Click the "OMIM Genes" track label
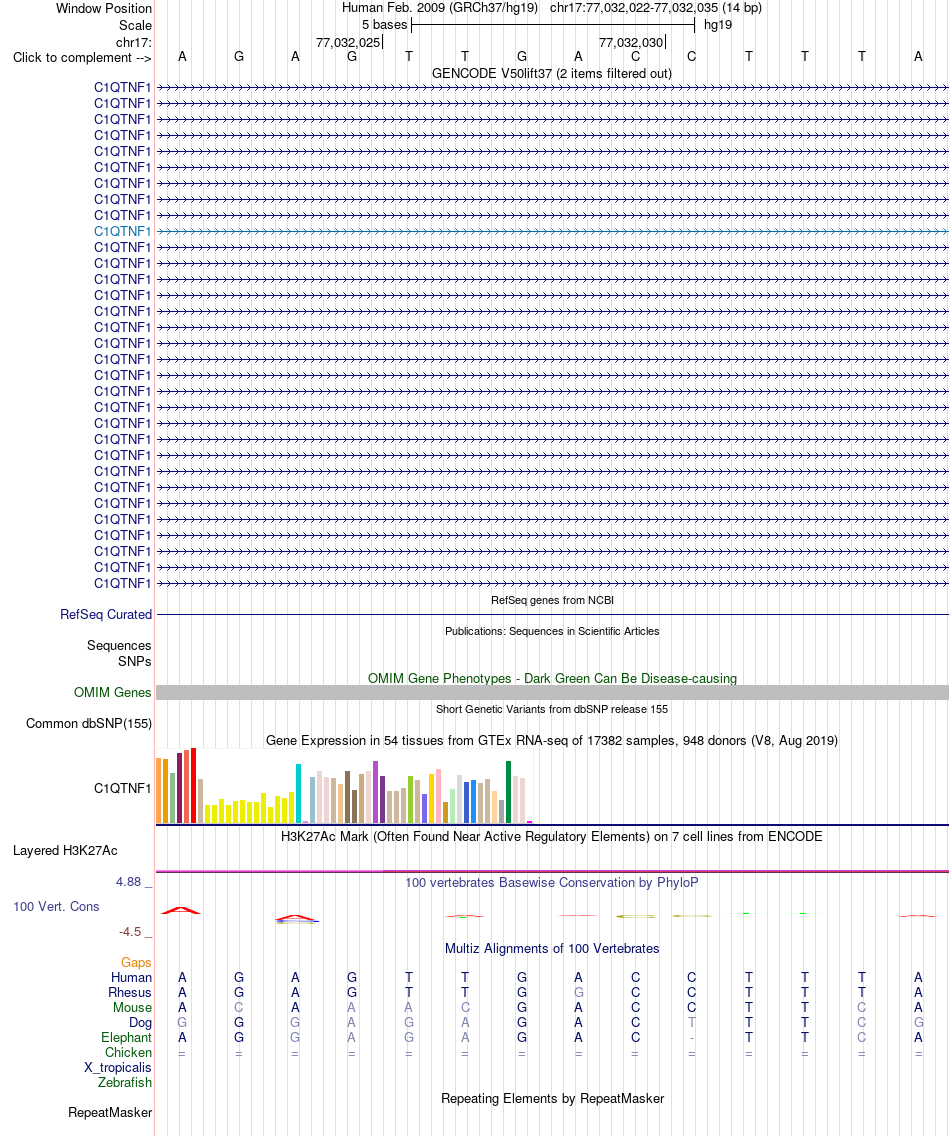Viewport: 950px width, 1136px height. pos(112,693)
